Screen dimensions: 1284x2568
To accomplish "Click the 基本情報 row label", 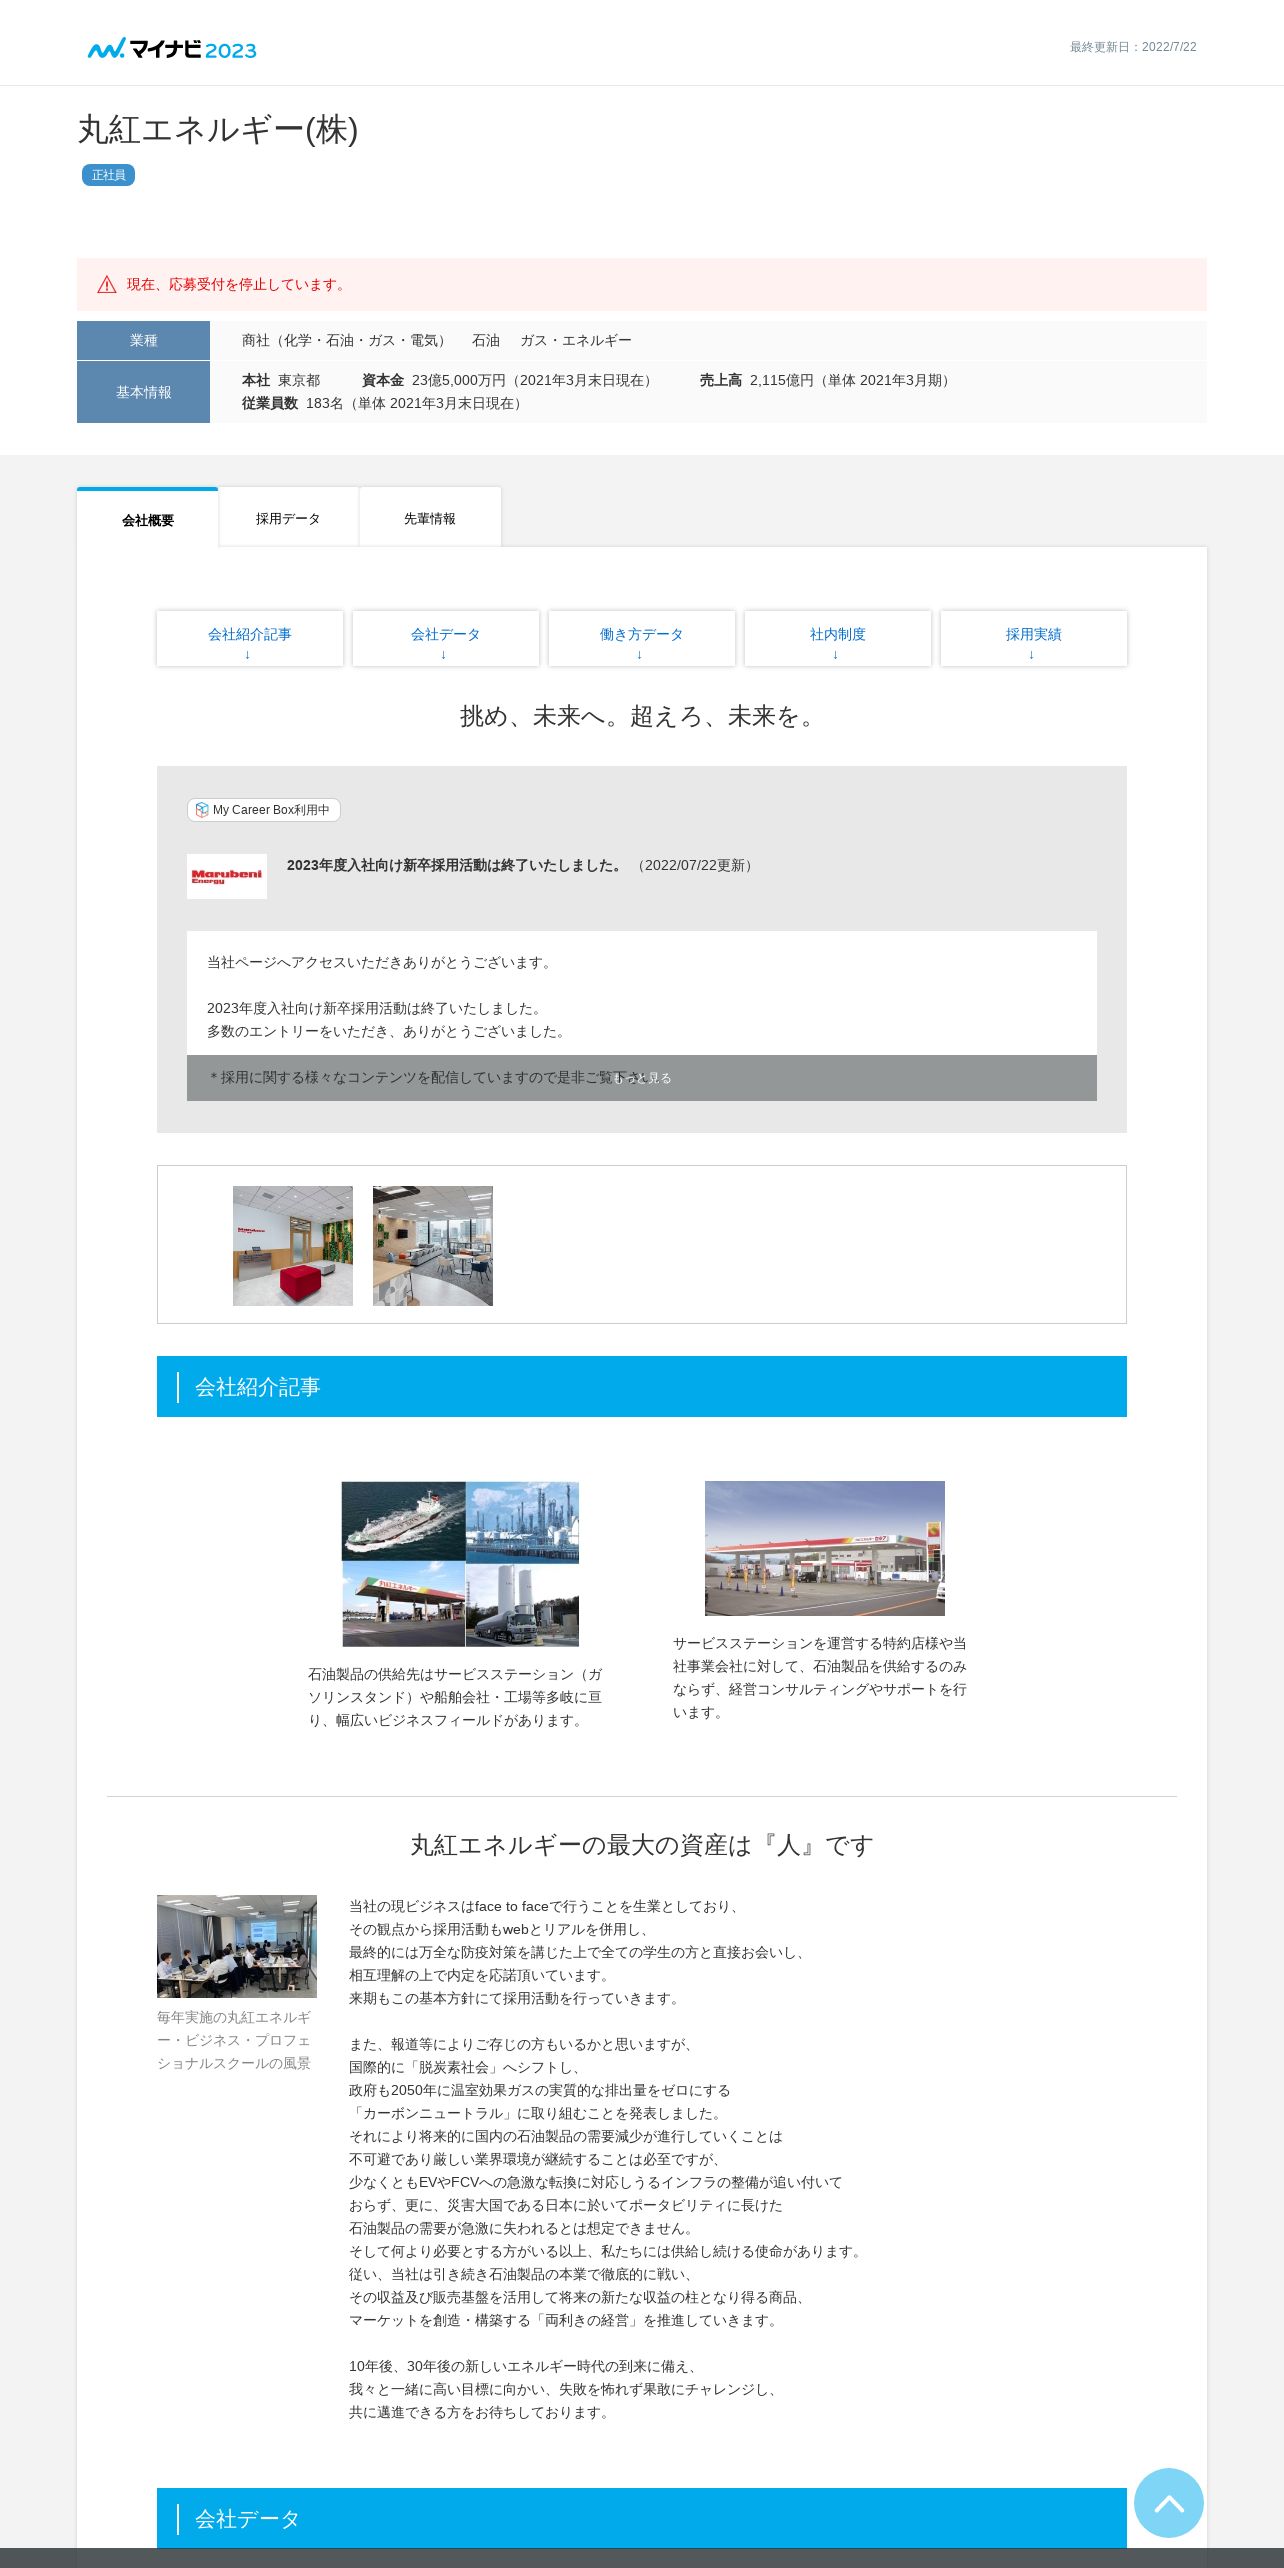I will click(x=143, y=392).
